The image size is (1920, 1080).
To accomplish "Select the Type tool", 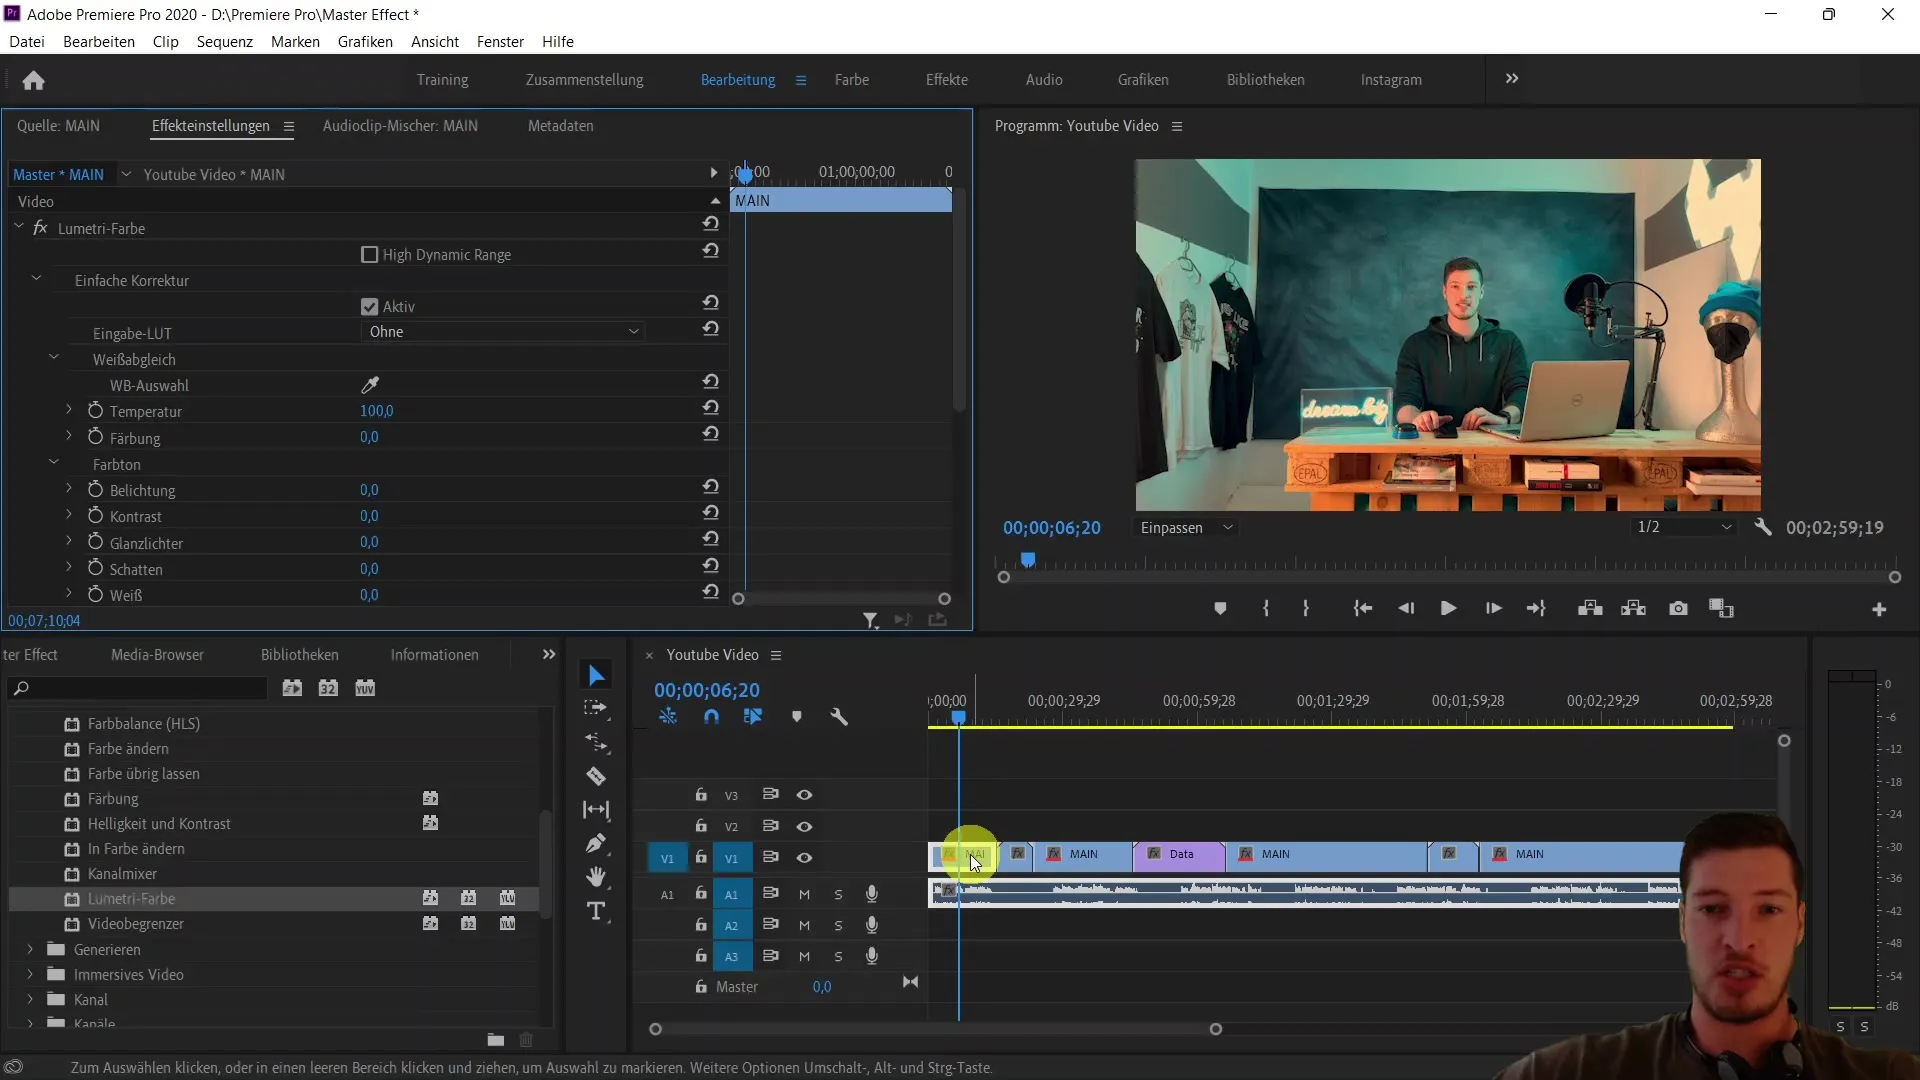I will coord(596,911).
